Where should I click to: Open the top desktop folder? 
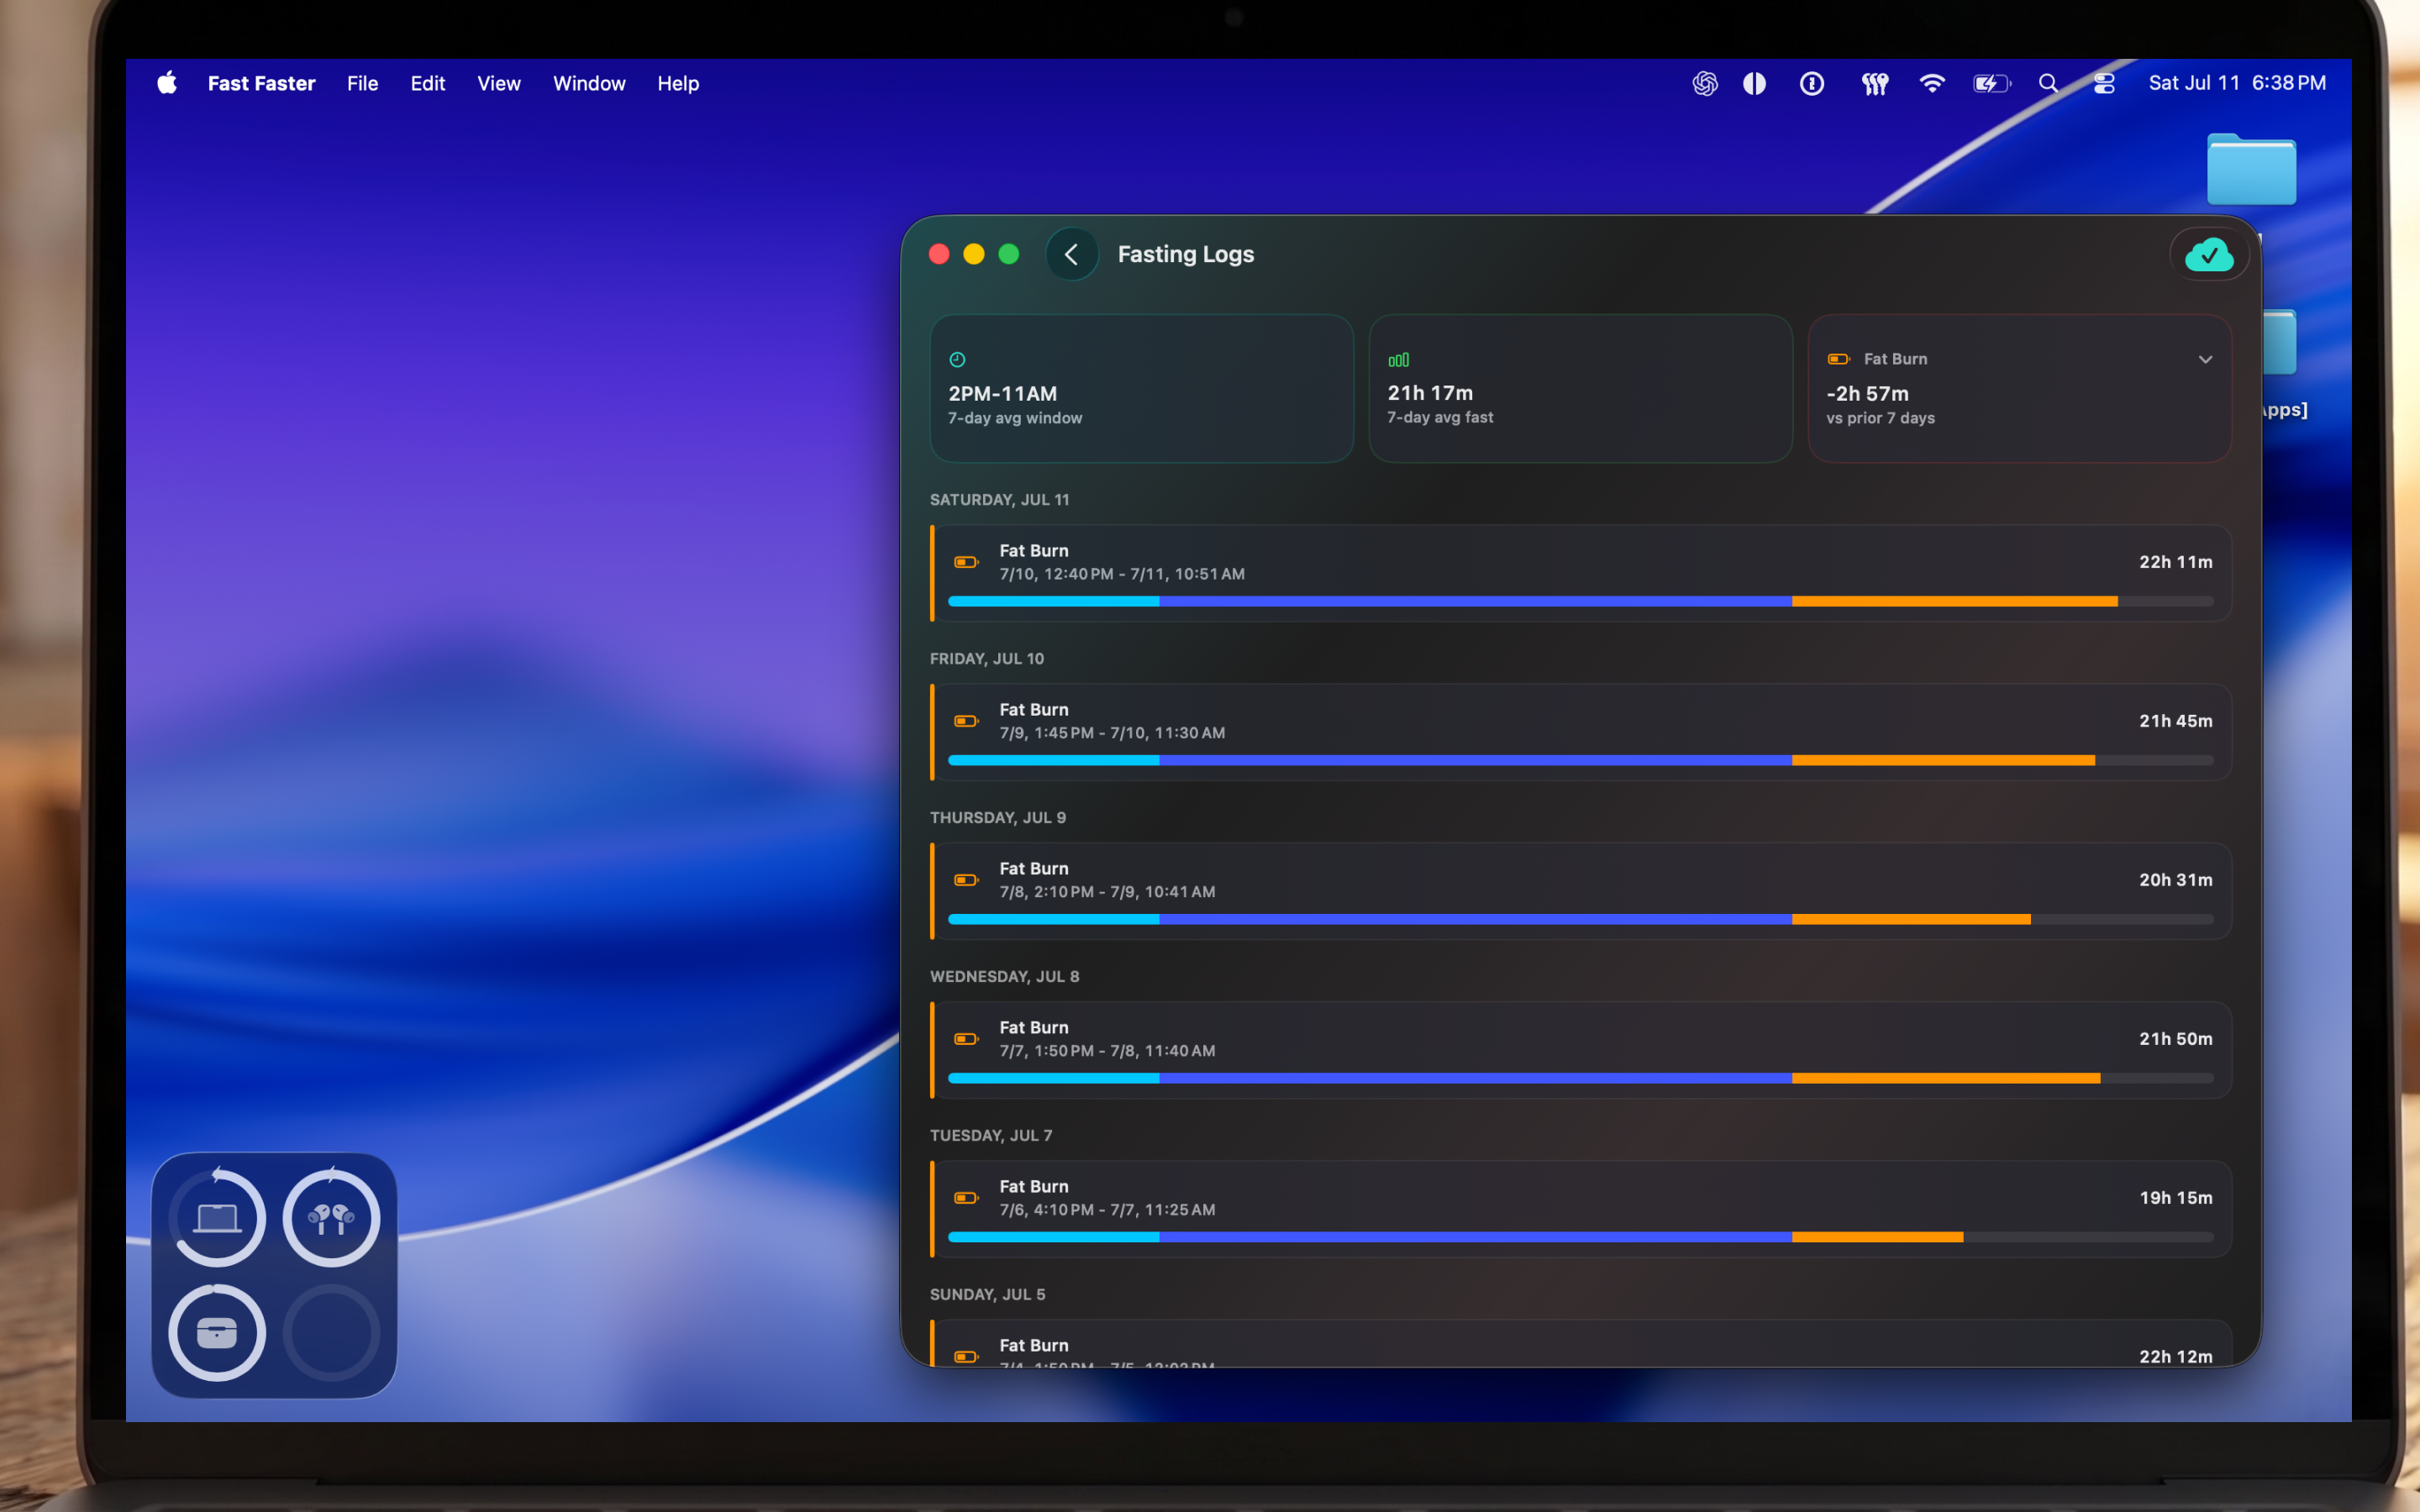(x=2251, y=168)
